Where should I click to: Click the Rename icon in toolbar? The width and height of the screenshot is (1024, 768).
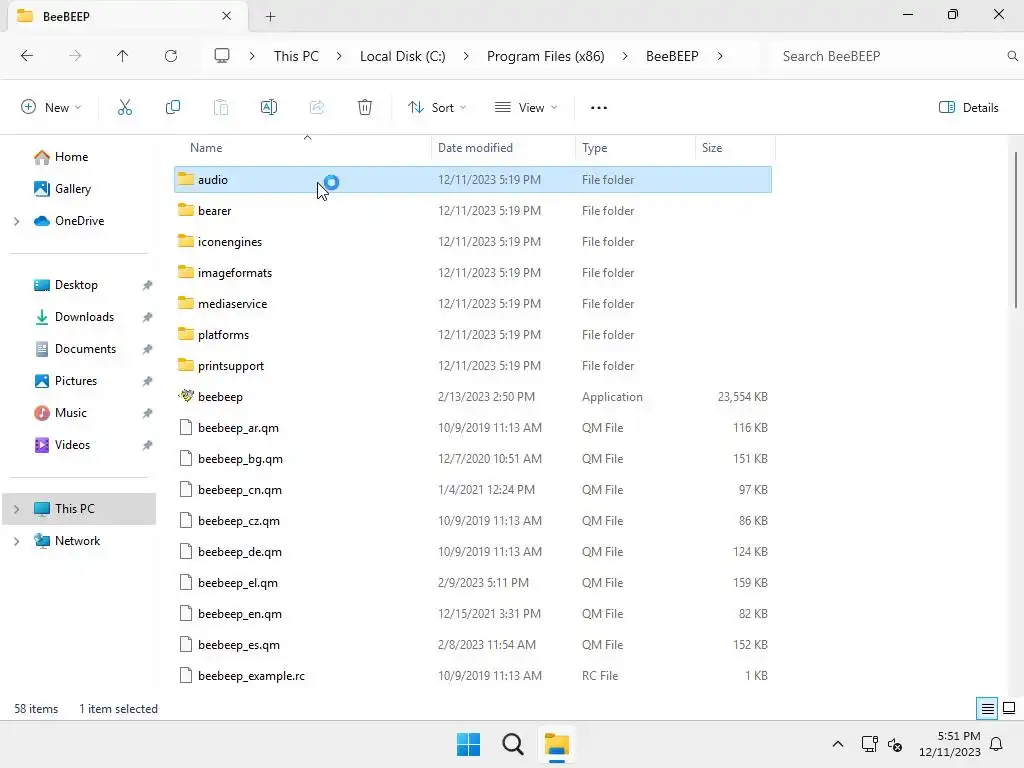tap(268, 108)
